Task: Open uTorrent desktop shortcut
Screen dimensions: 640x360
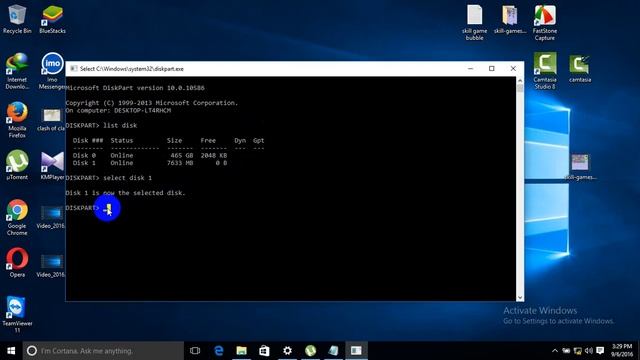Action: 17,165
